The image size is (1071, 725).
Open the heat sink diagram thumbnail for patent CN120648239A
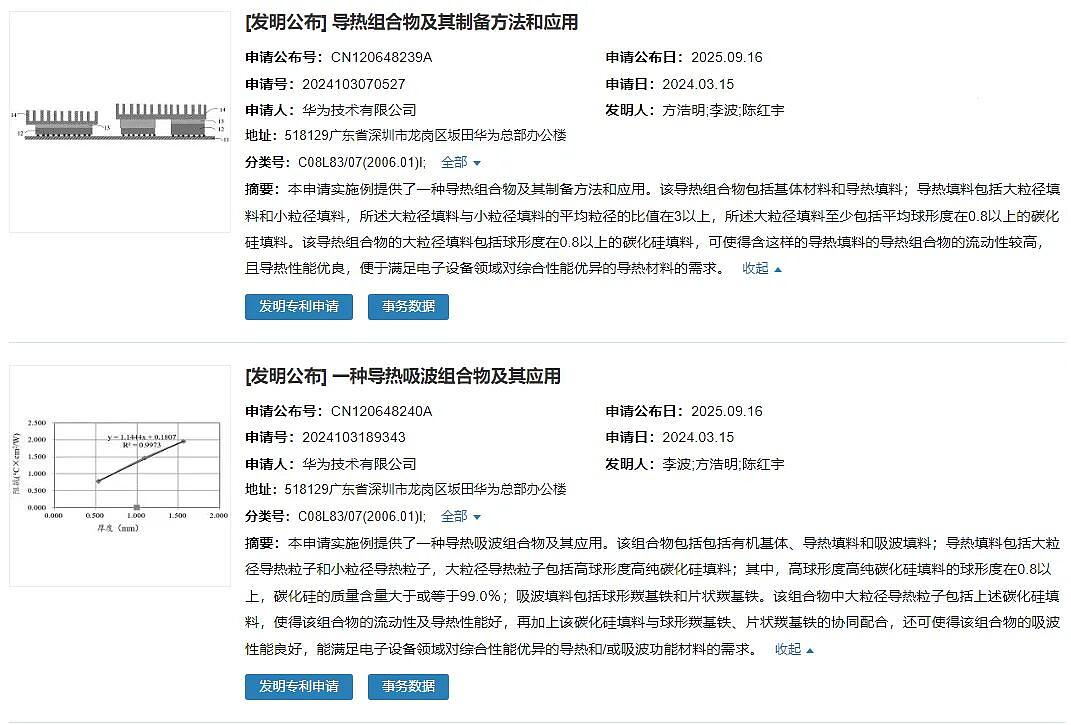pyautogui.click(x=120, y=122)
